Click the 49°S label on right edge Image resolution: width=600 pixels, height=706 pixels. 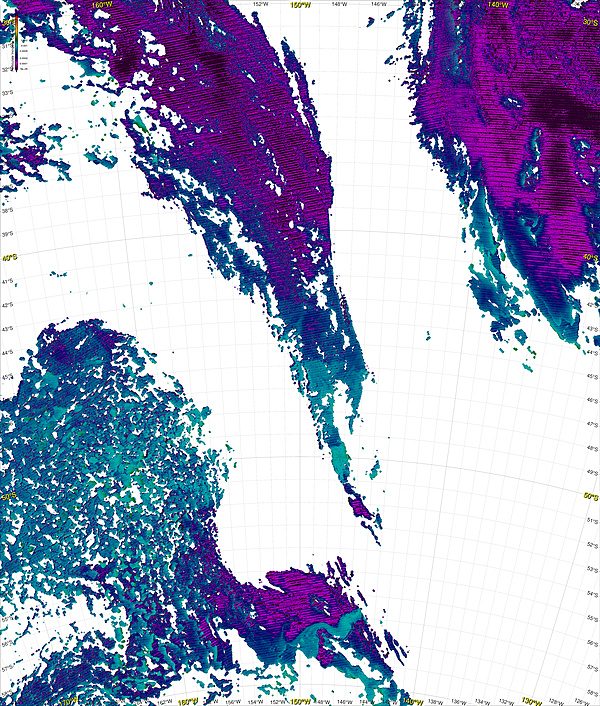pos(593,472)
